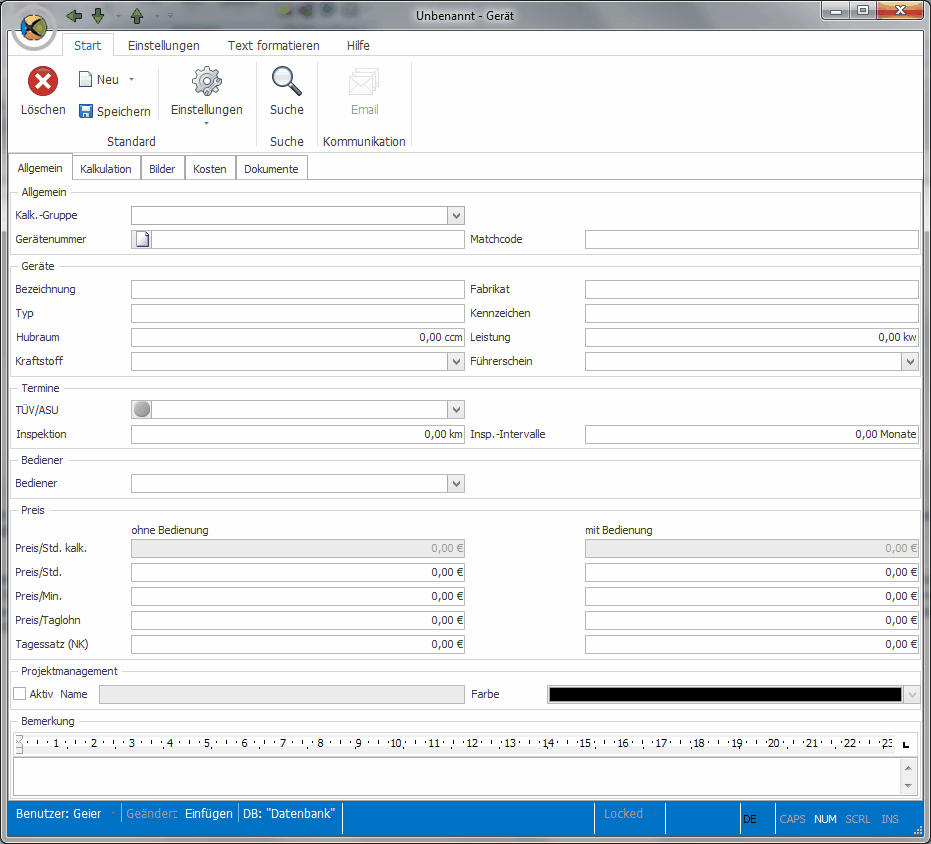Click the Suche magnifying glass icon

click(287, 81)
